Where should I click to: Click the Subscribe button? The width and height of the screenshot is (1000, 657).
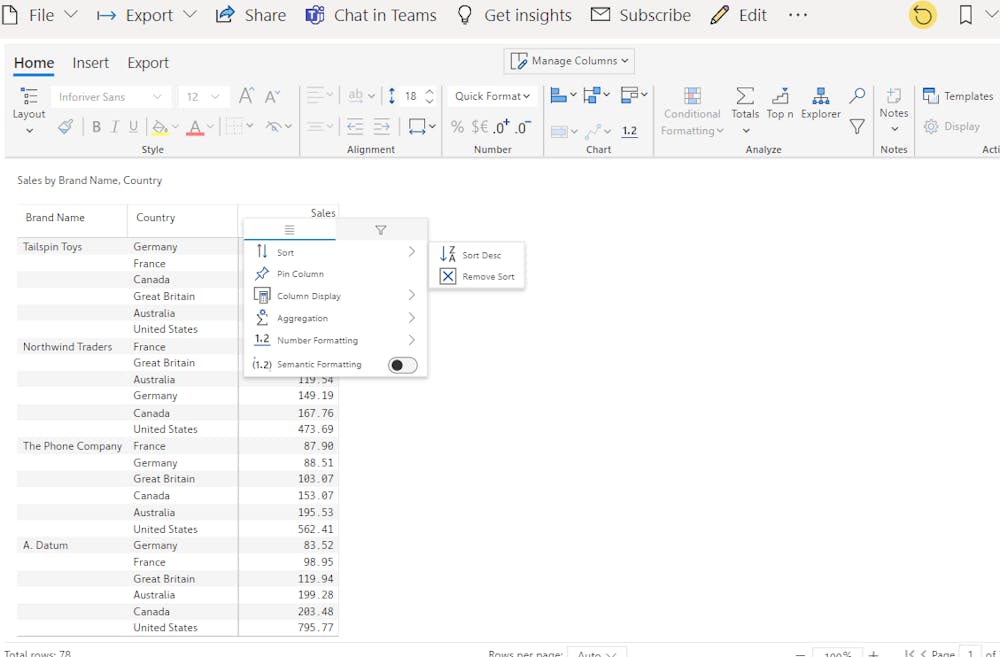tap(640, 15)
